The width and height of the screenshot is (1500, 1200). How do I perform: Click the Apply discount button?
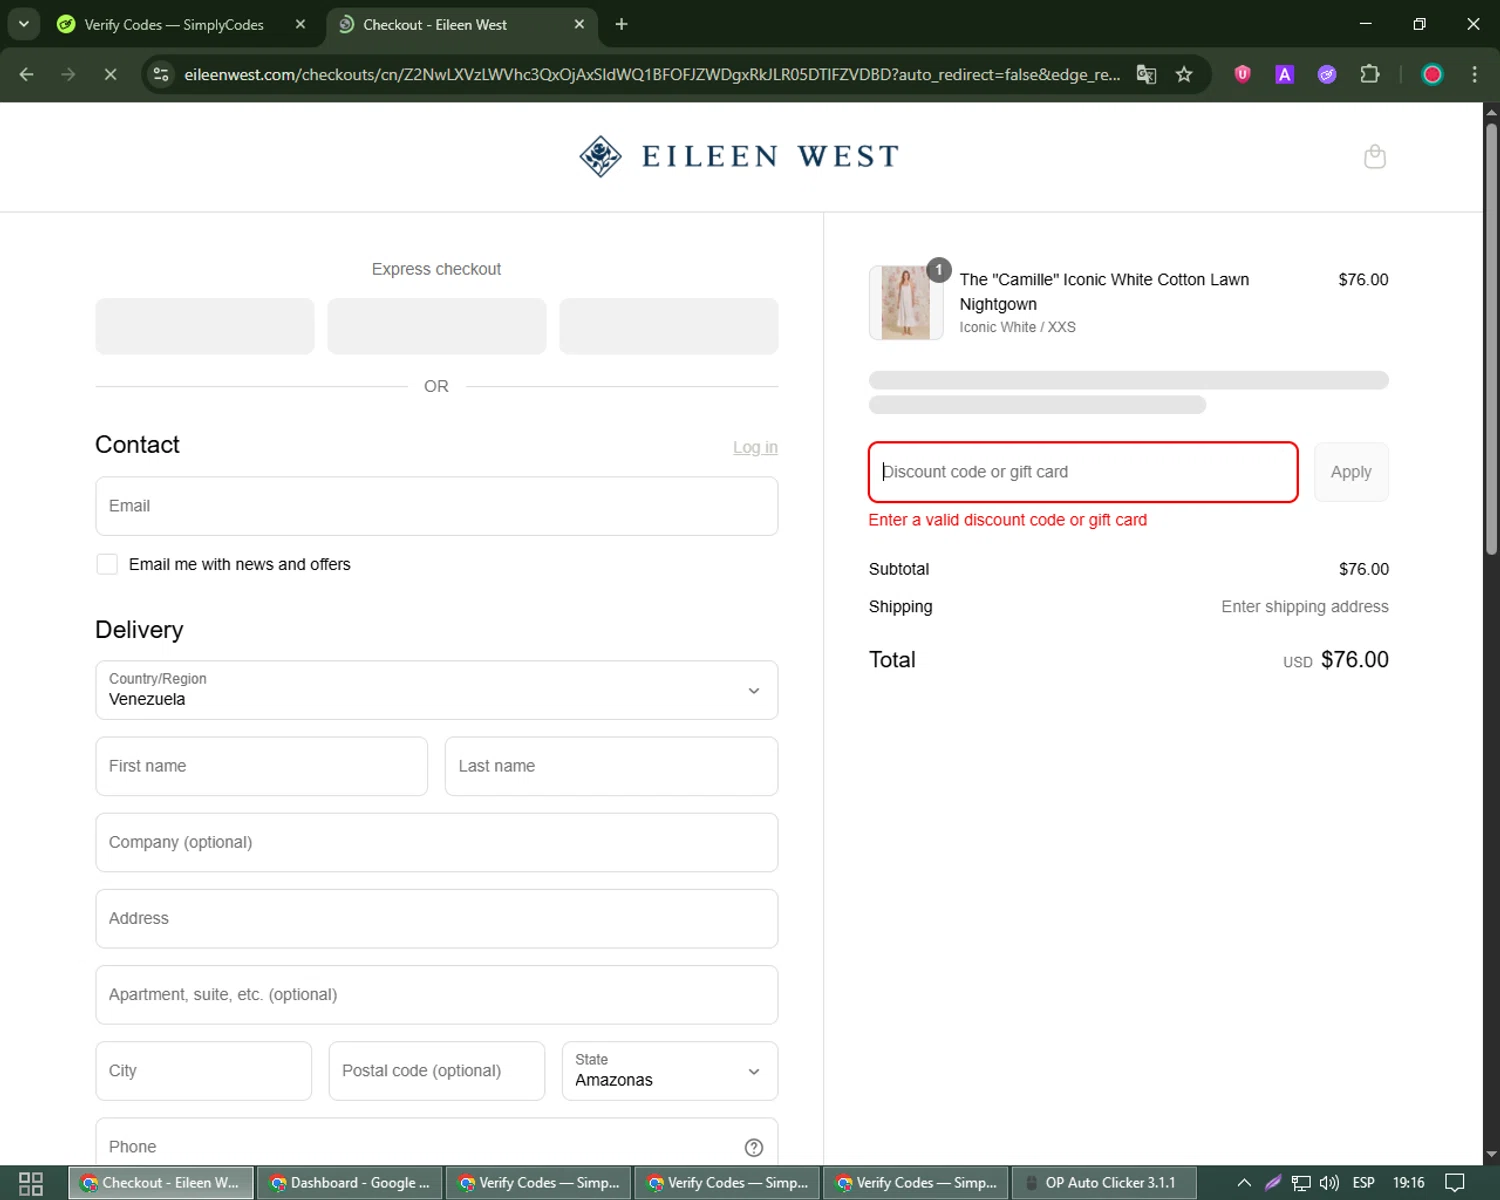pyautogui.click(x=1351, y=472)
